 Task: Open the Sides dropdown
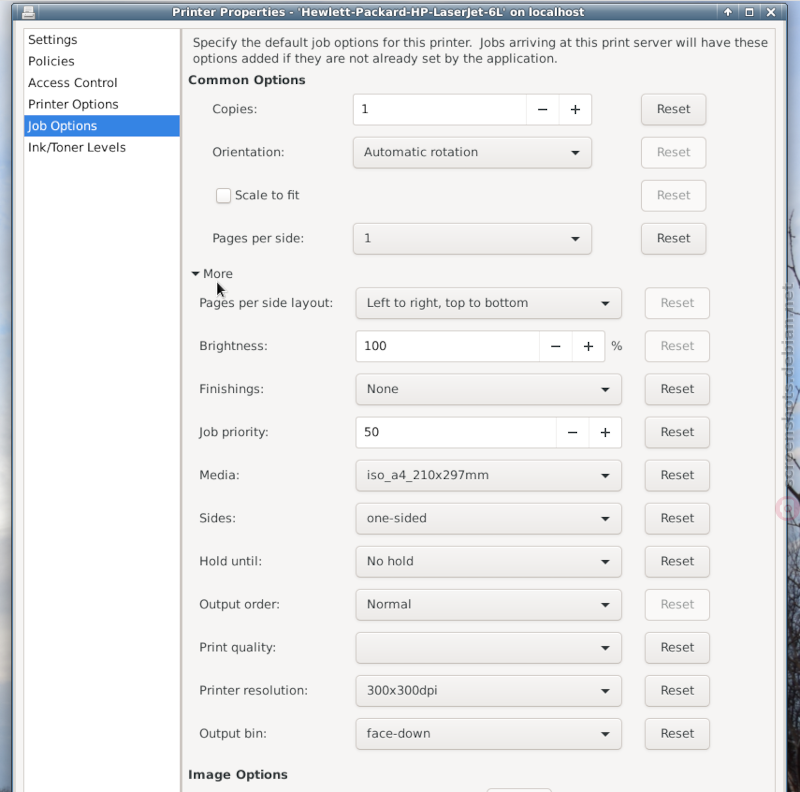point(488,518)
